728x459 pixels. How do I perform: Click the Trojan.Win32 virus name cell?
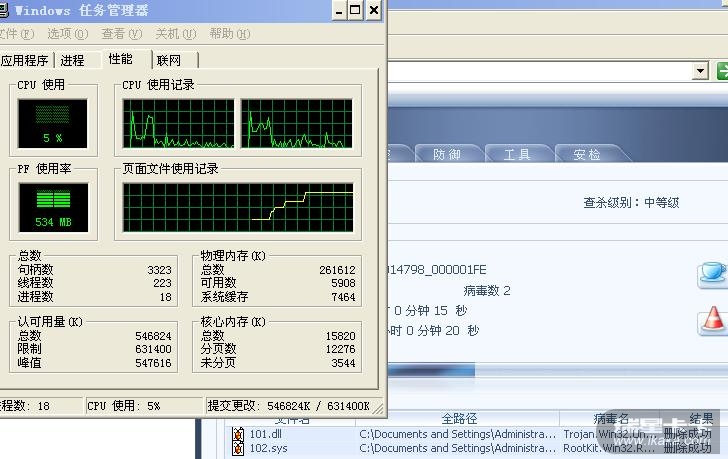[609, 434]
